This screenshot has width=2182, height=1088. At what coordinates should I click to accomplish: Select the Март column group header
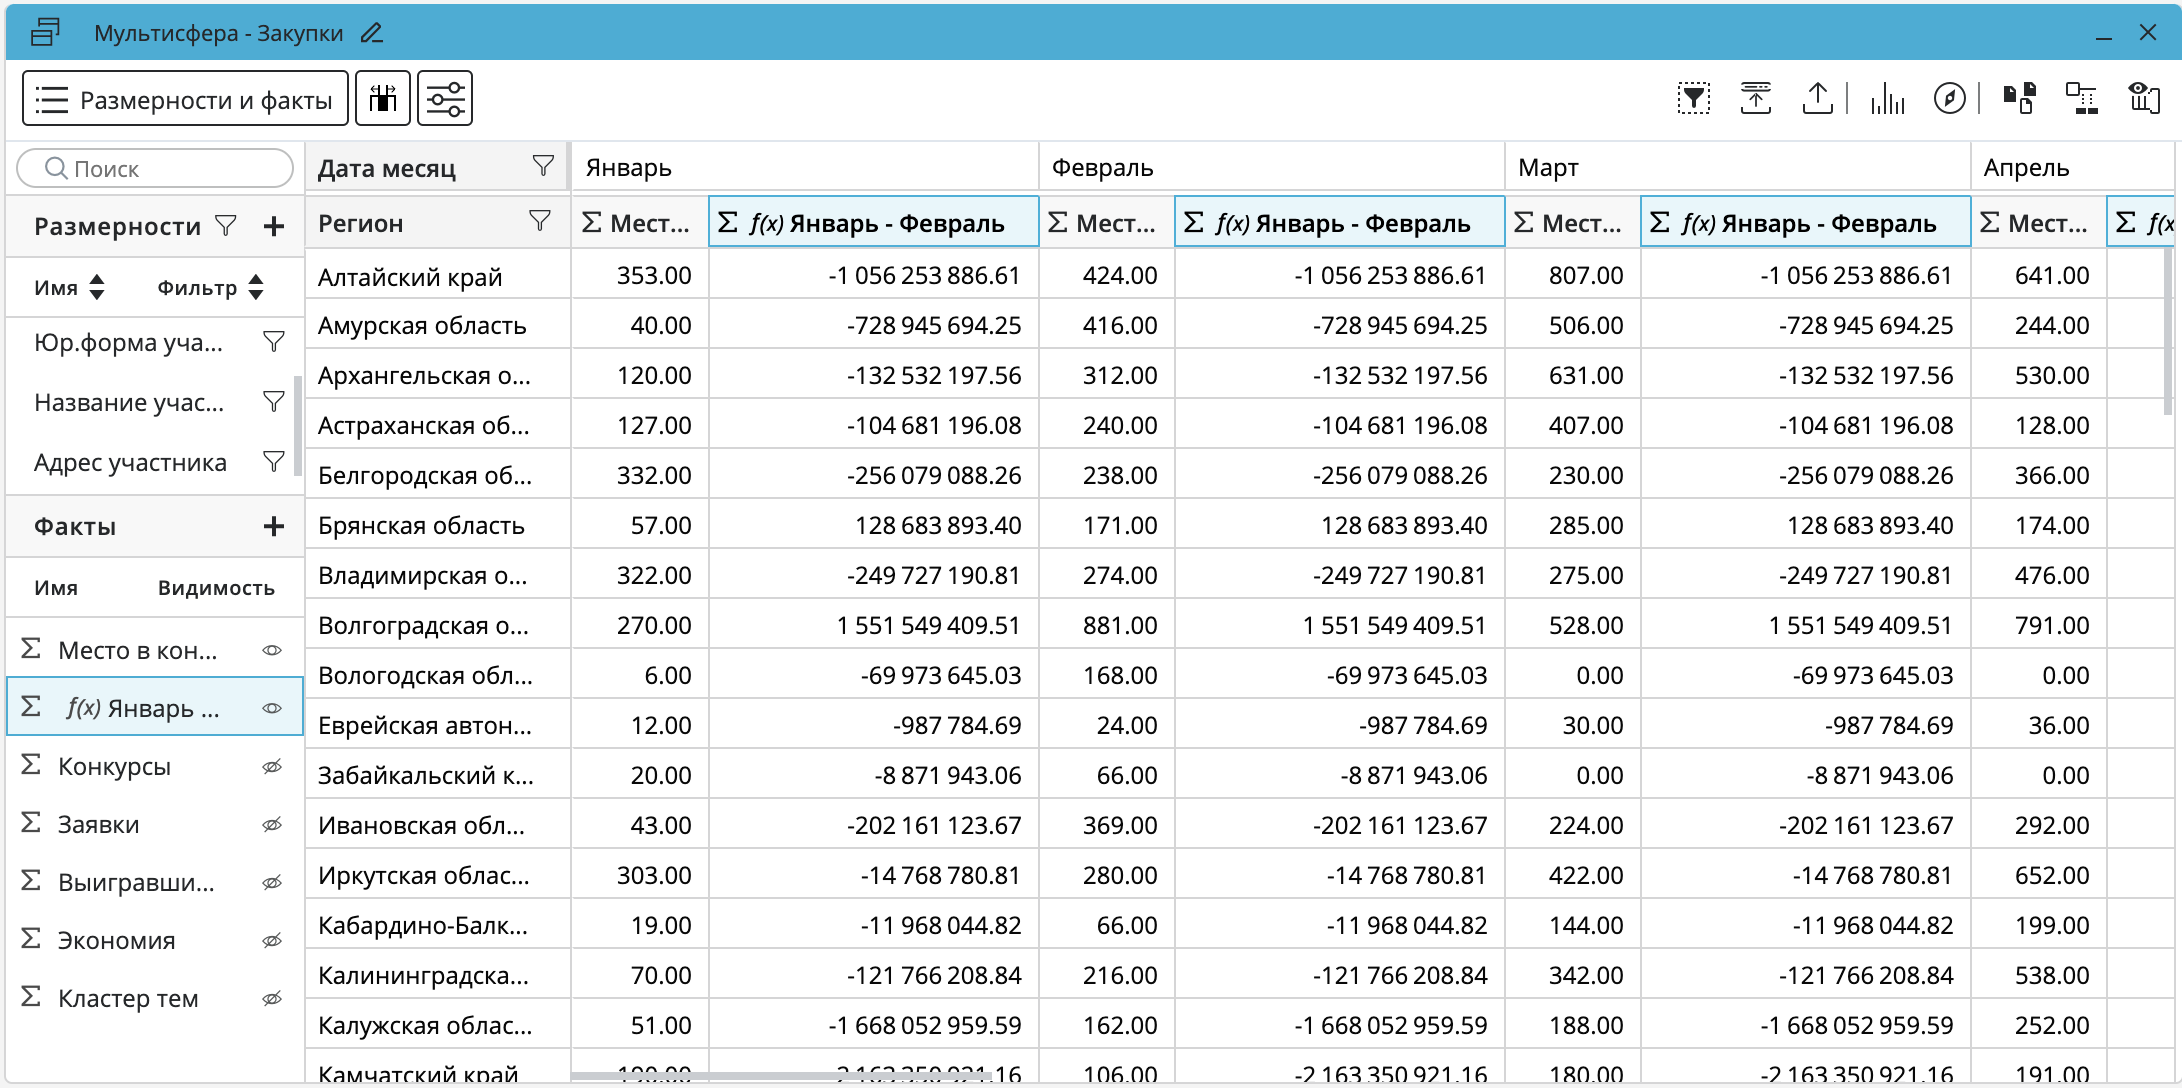click(x=1548, y=168)
